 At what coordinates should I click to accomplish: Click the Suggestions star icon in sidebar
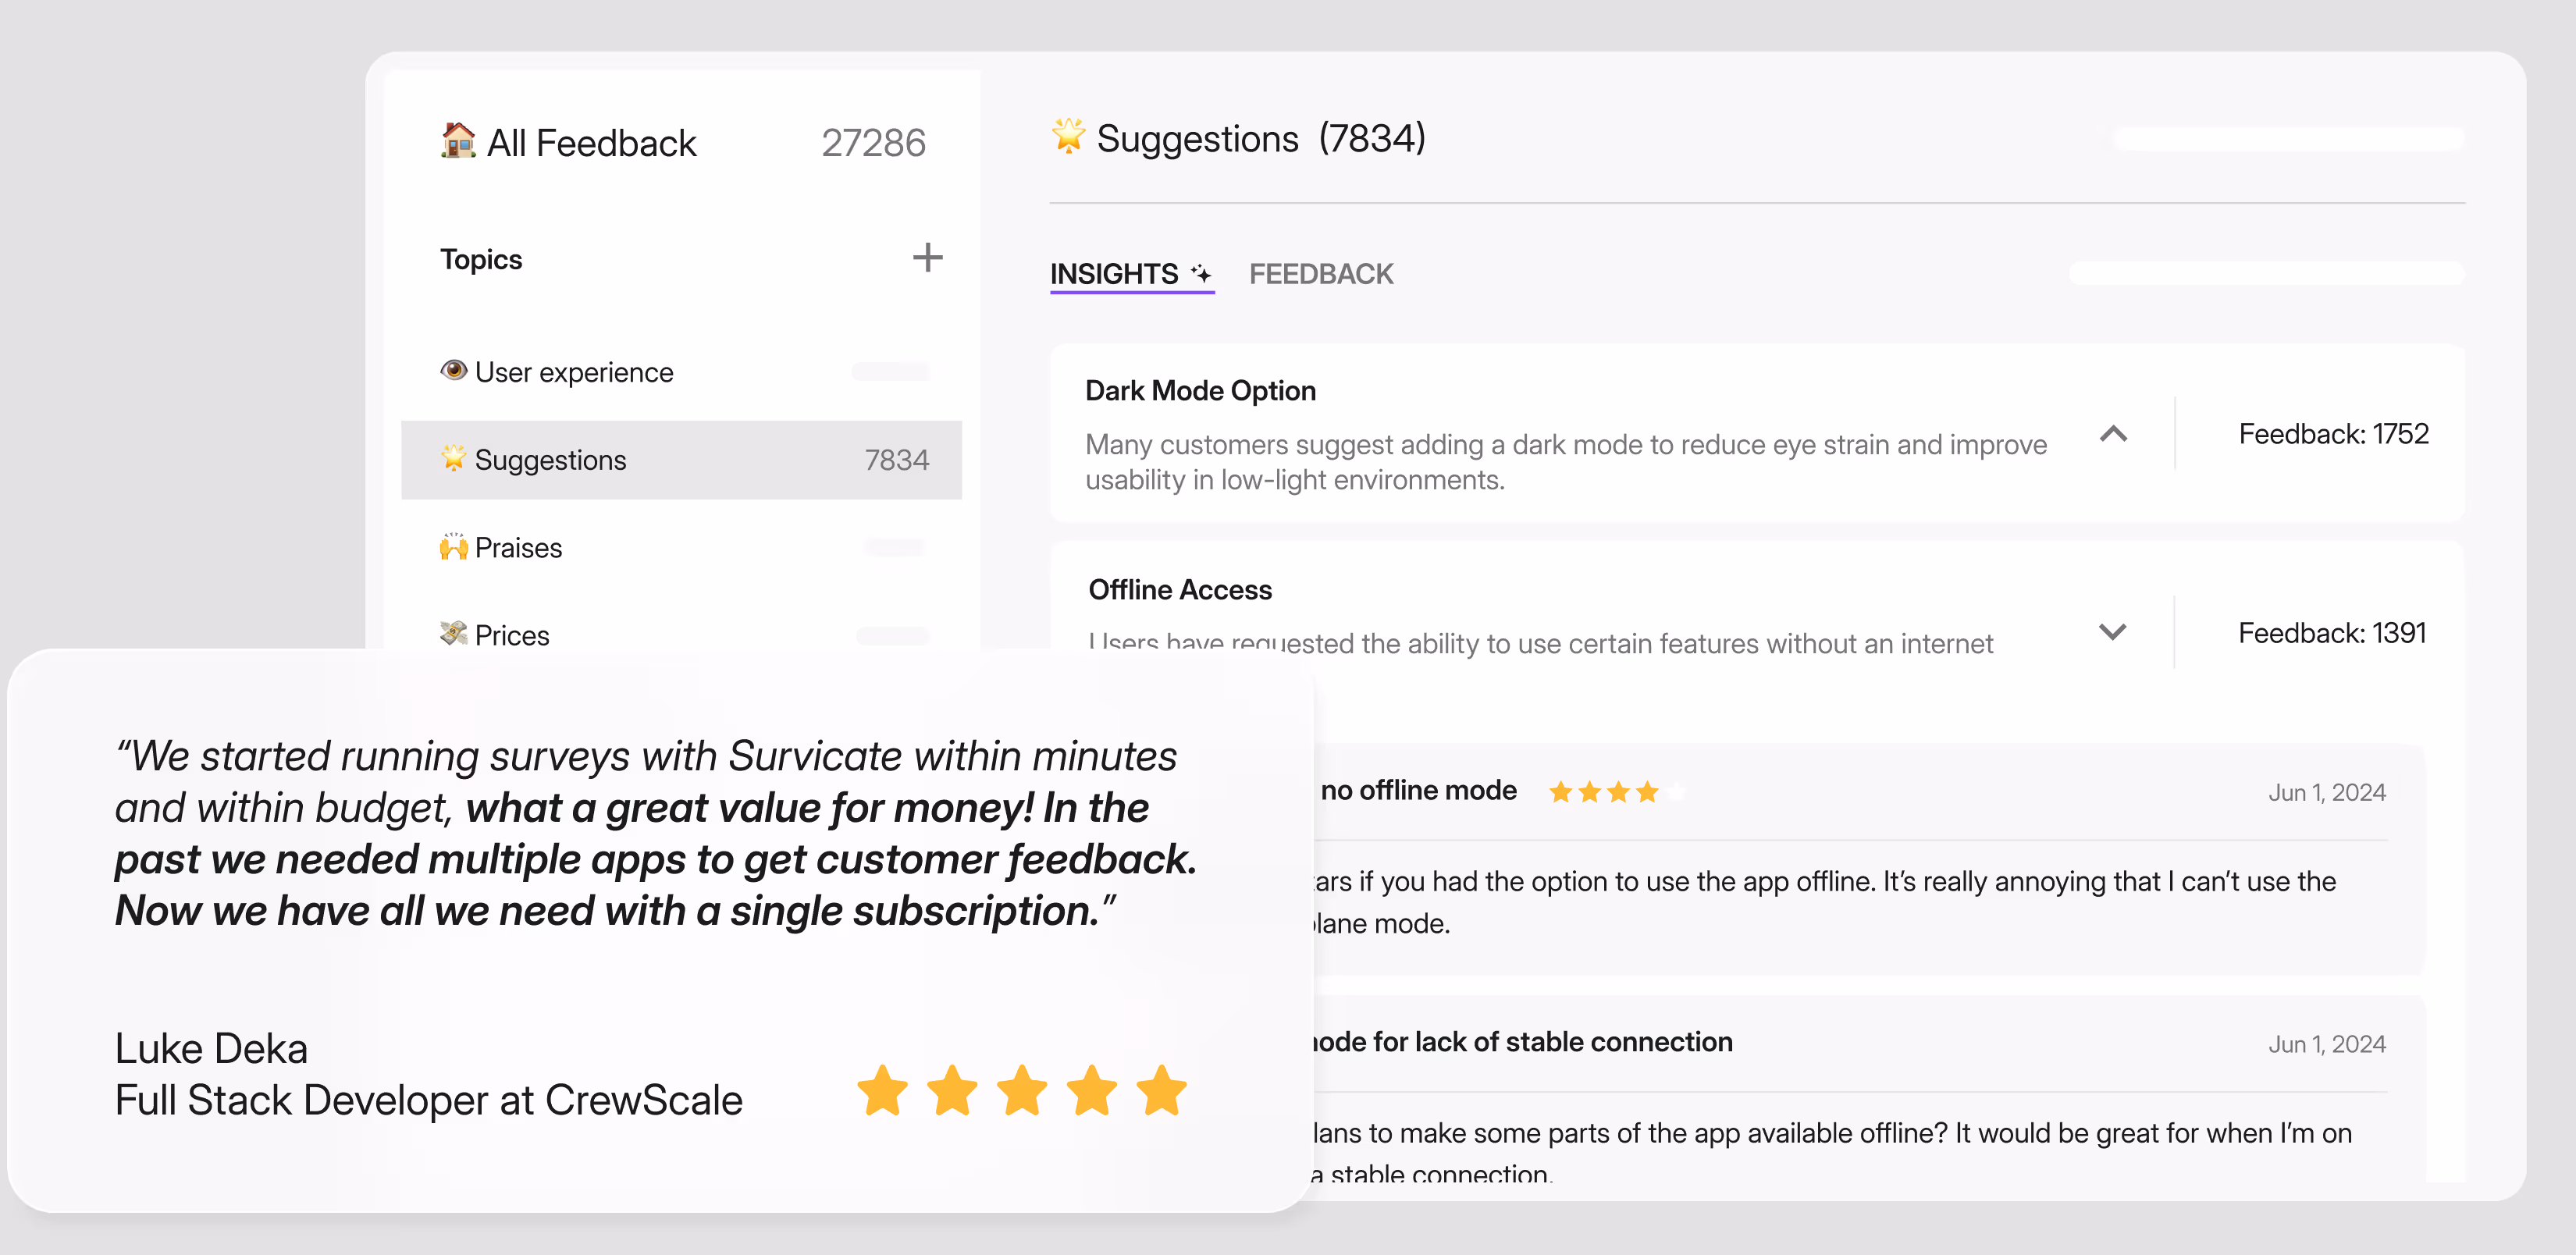[x=454, y=459]
